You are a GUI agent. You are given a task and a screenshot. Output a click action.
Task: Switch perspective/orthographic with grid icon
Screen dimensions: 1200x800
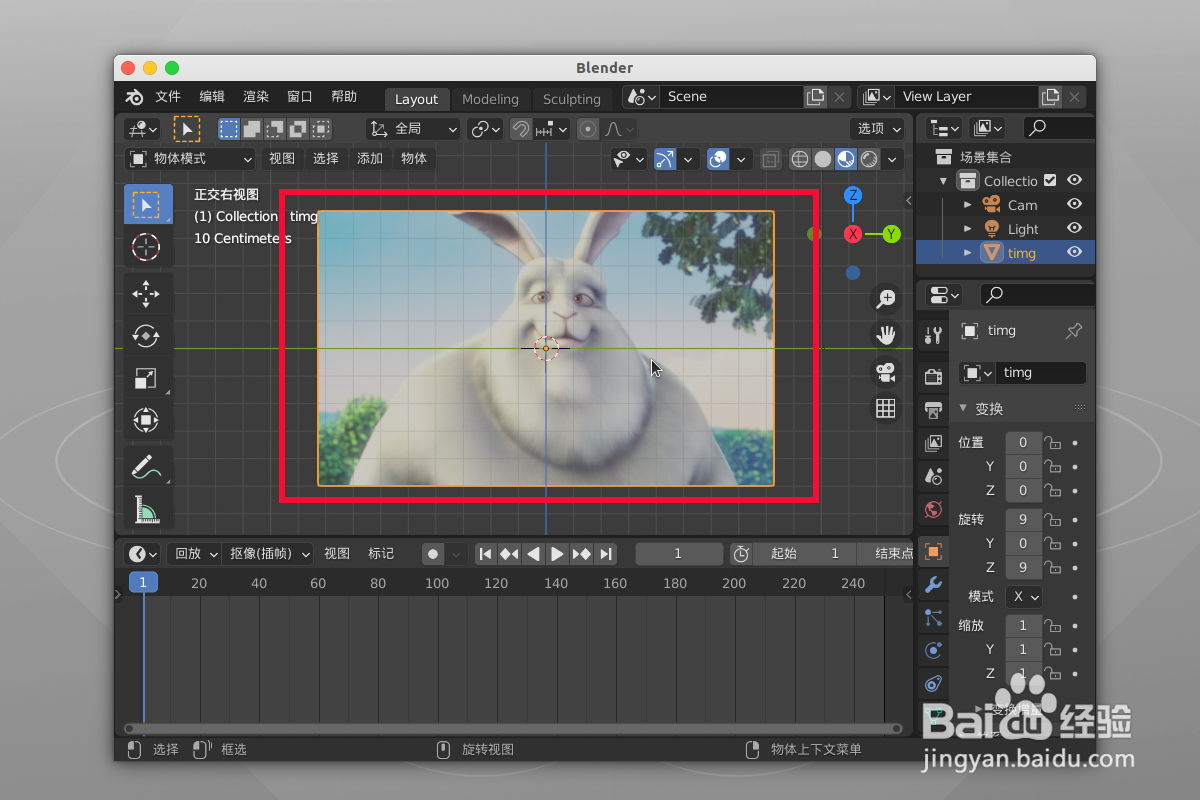[885, 408]
